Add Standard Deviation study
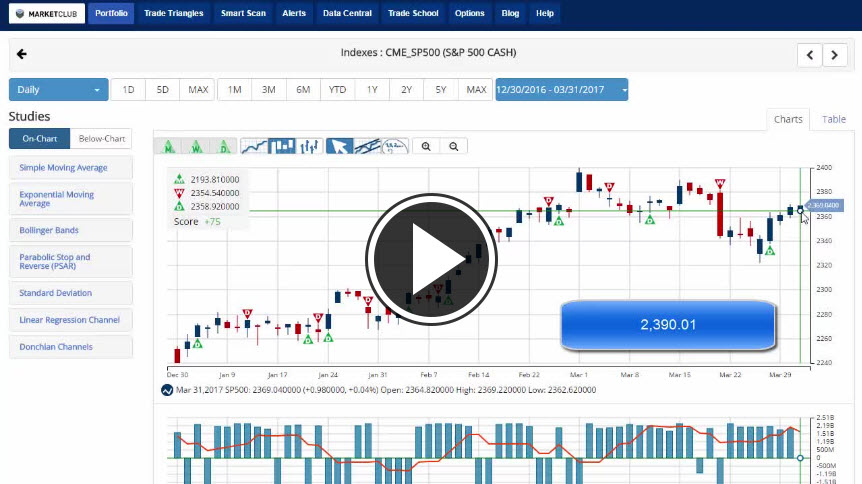This screenshot has height=484, width=862. [70, 293]
